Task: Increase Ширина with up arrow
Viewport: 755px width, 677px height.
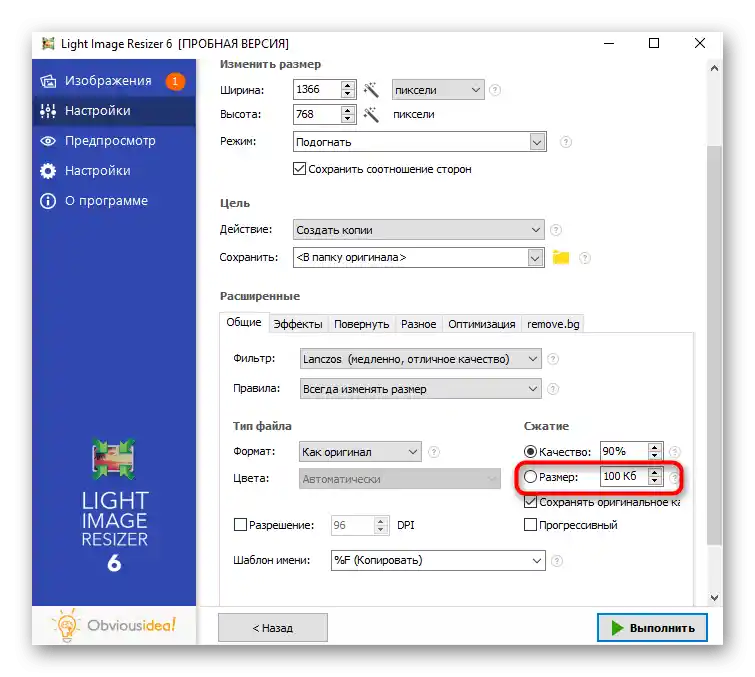Action: [x=348, y=85]
